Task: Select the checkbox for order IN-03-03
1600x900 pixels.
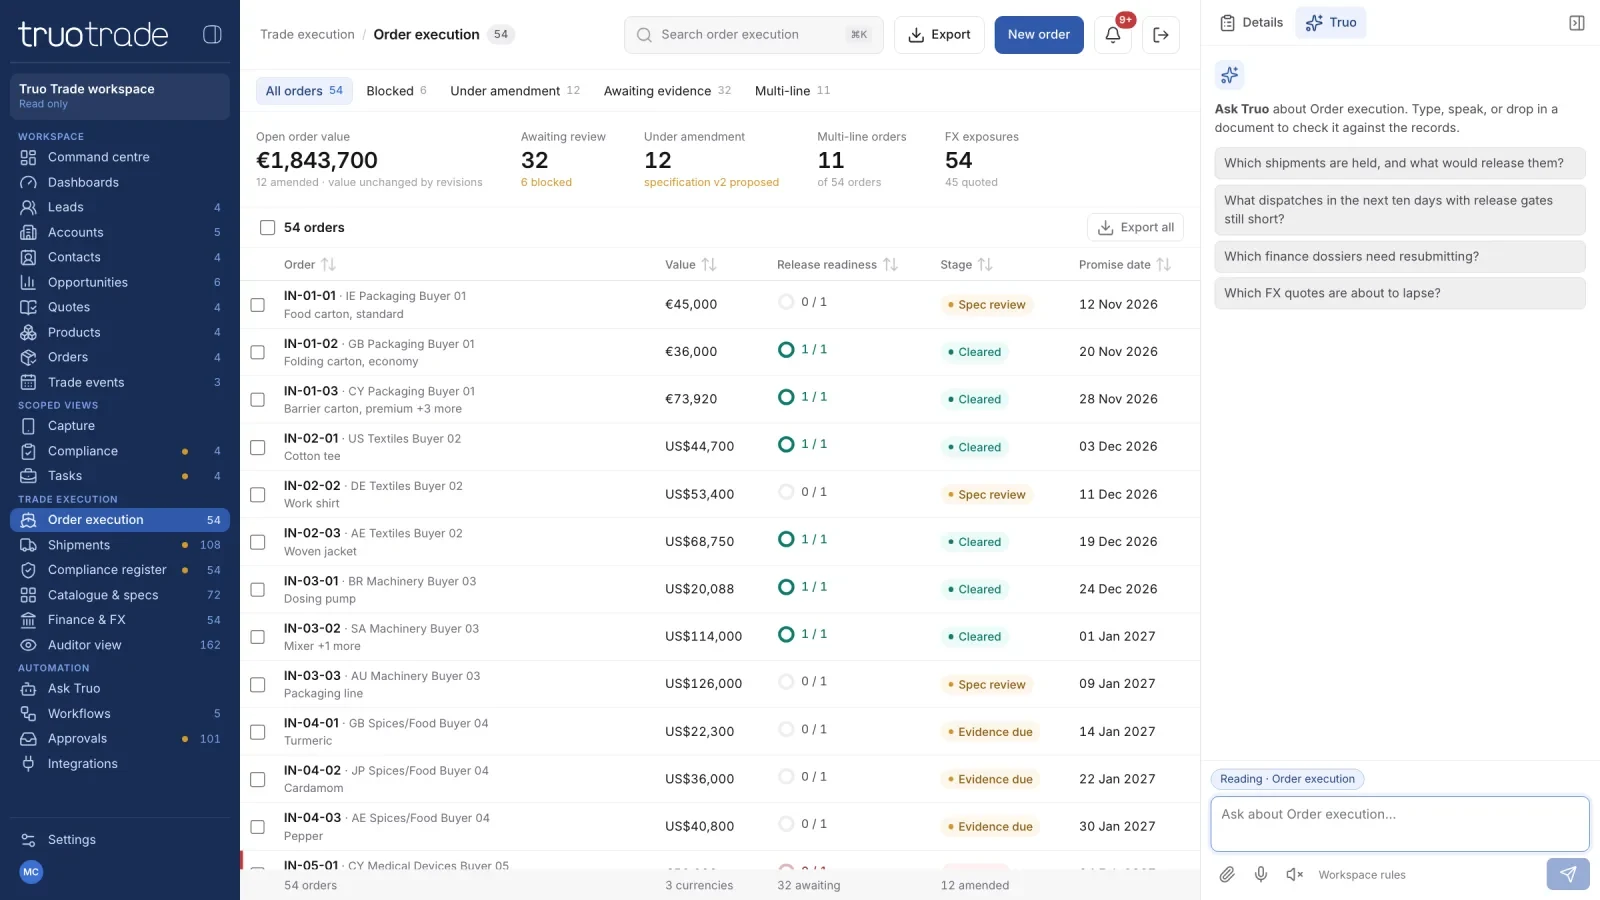Action: pos(257,685)
